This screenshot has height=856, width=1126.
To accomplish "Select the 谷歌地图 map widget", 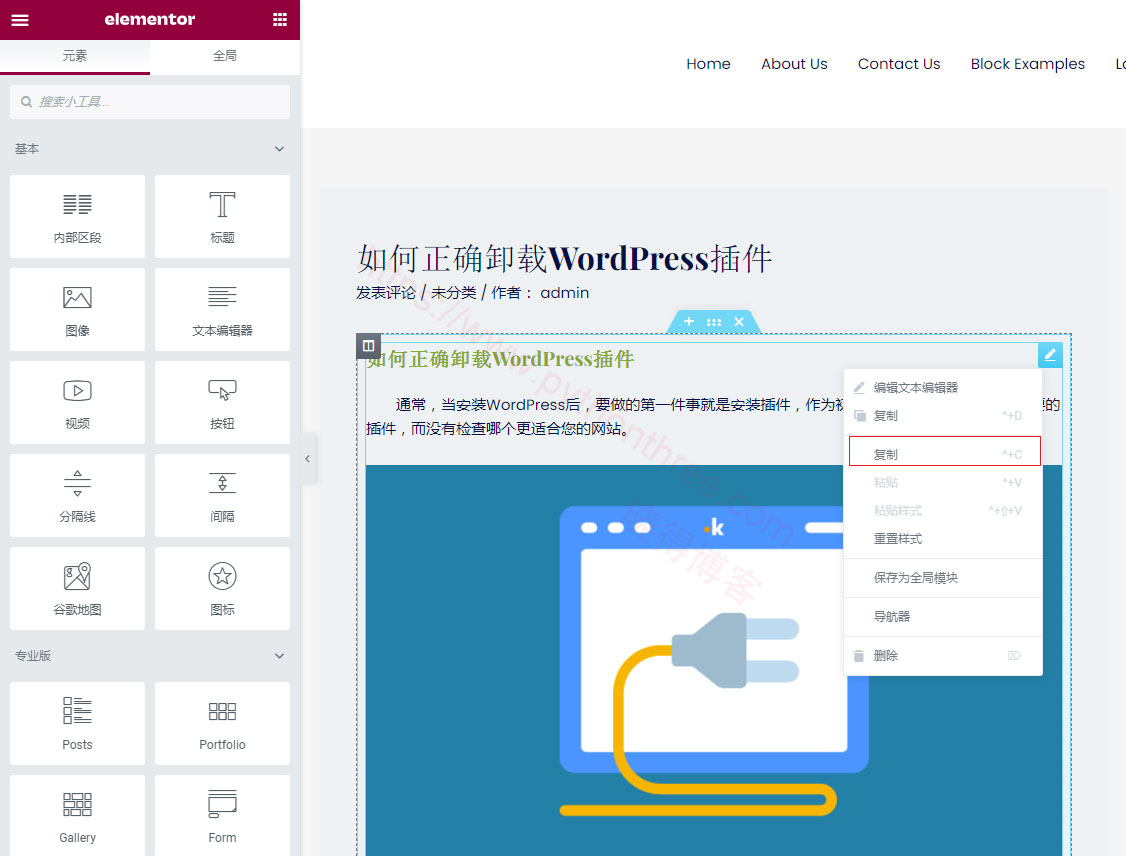I will point(78,588).
